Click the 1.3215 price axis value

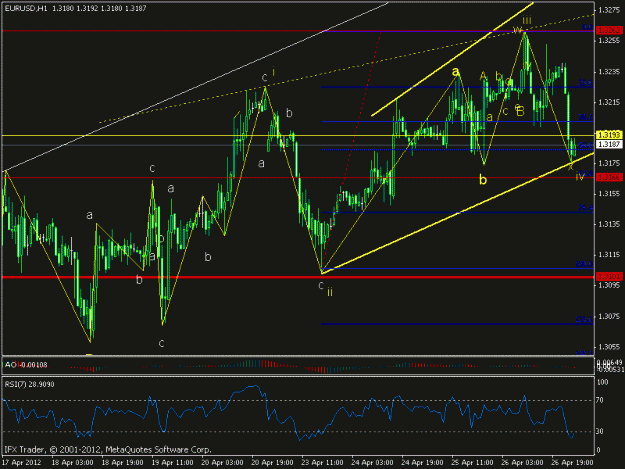(x=610, y=102)
